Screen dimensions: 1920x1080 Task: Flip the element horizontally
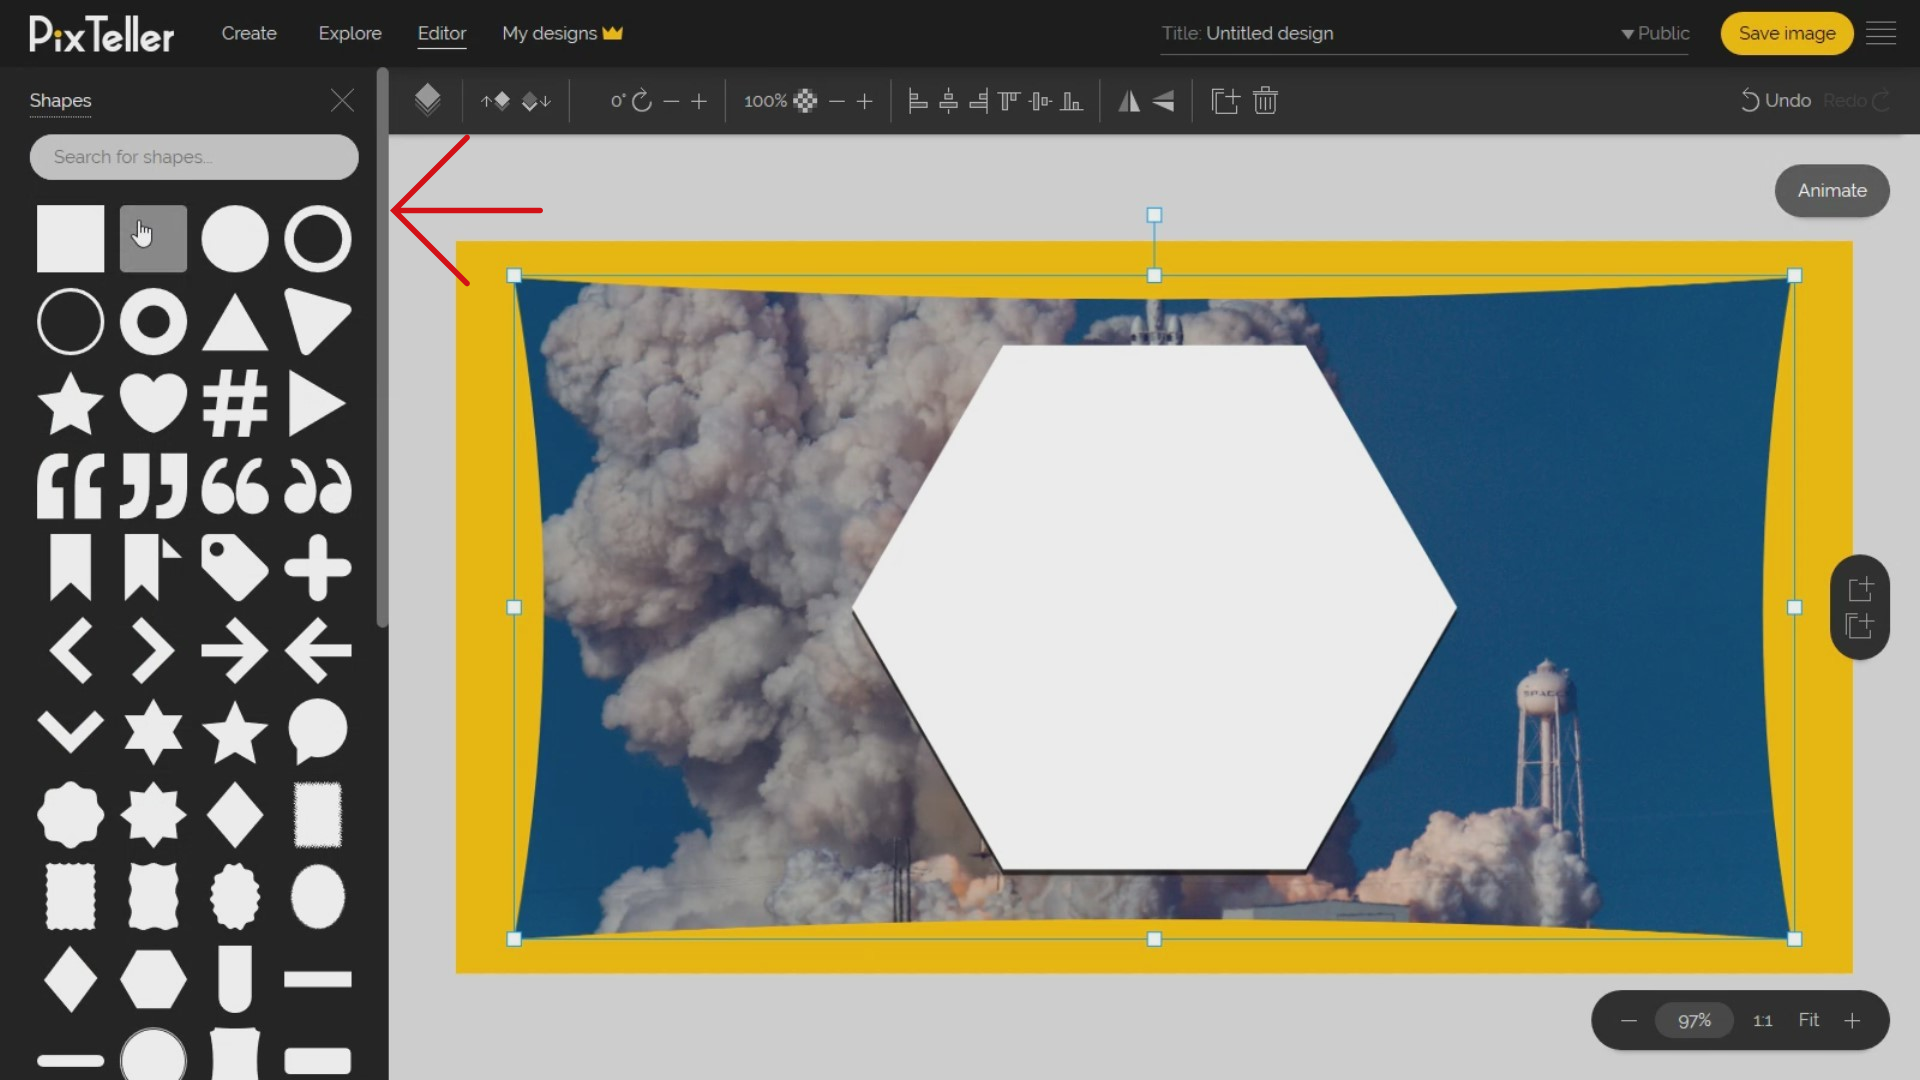(x=1129, y=101)
